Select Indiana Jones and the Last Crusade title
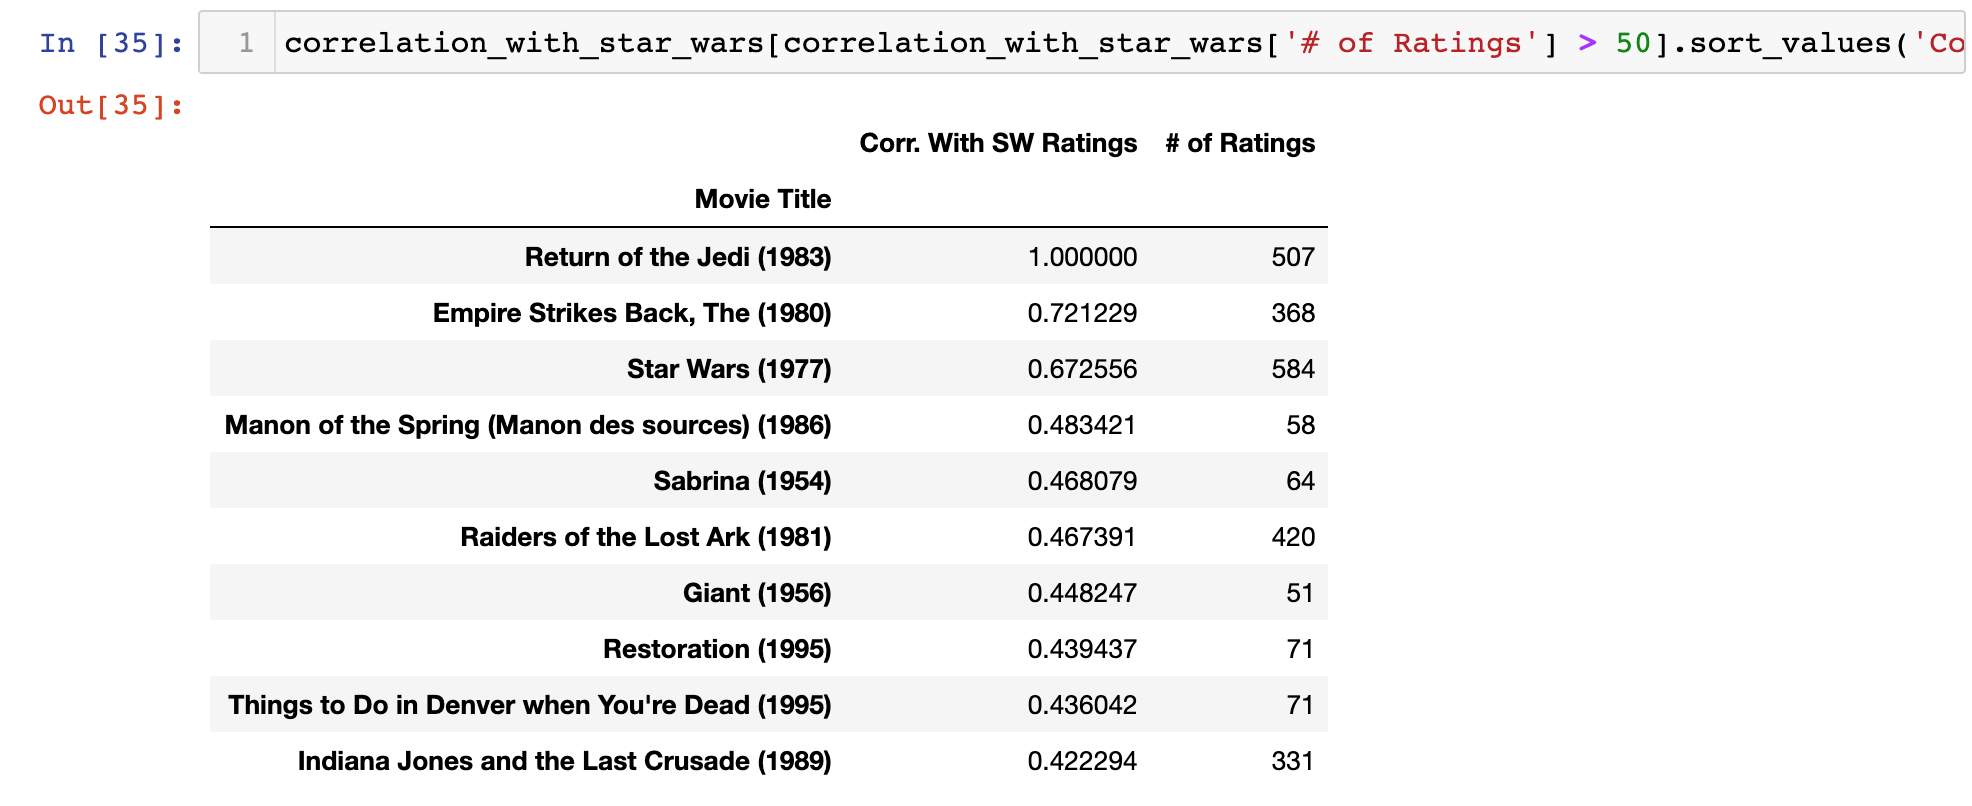The width and height of the screenshot is (1972, 806). coord(565,761)
